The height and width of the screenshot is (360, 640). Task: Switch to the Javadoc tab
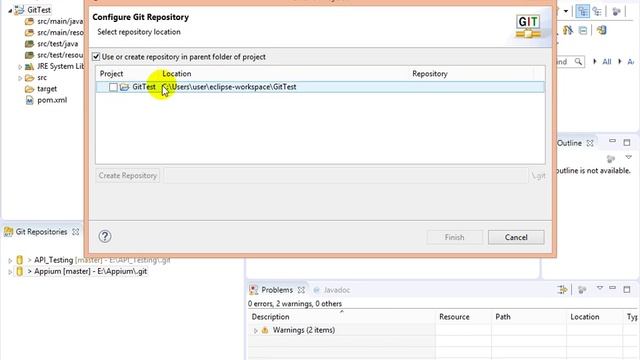(x=337, y=290)
